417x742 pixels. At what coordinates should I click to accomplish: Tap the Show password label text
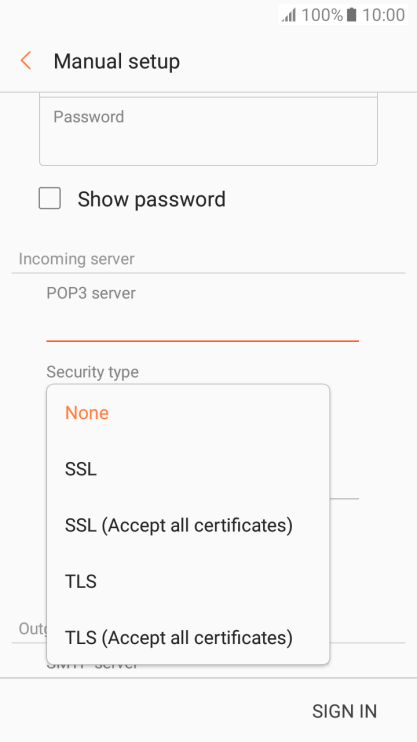click(x=151, y=199)
